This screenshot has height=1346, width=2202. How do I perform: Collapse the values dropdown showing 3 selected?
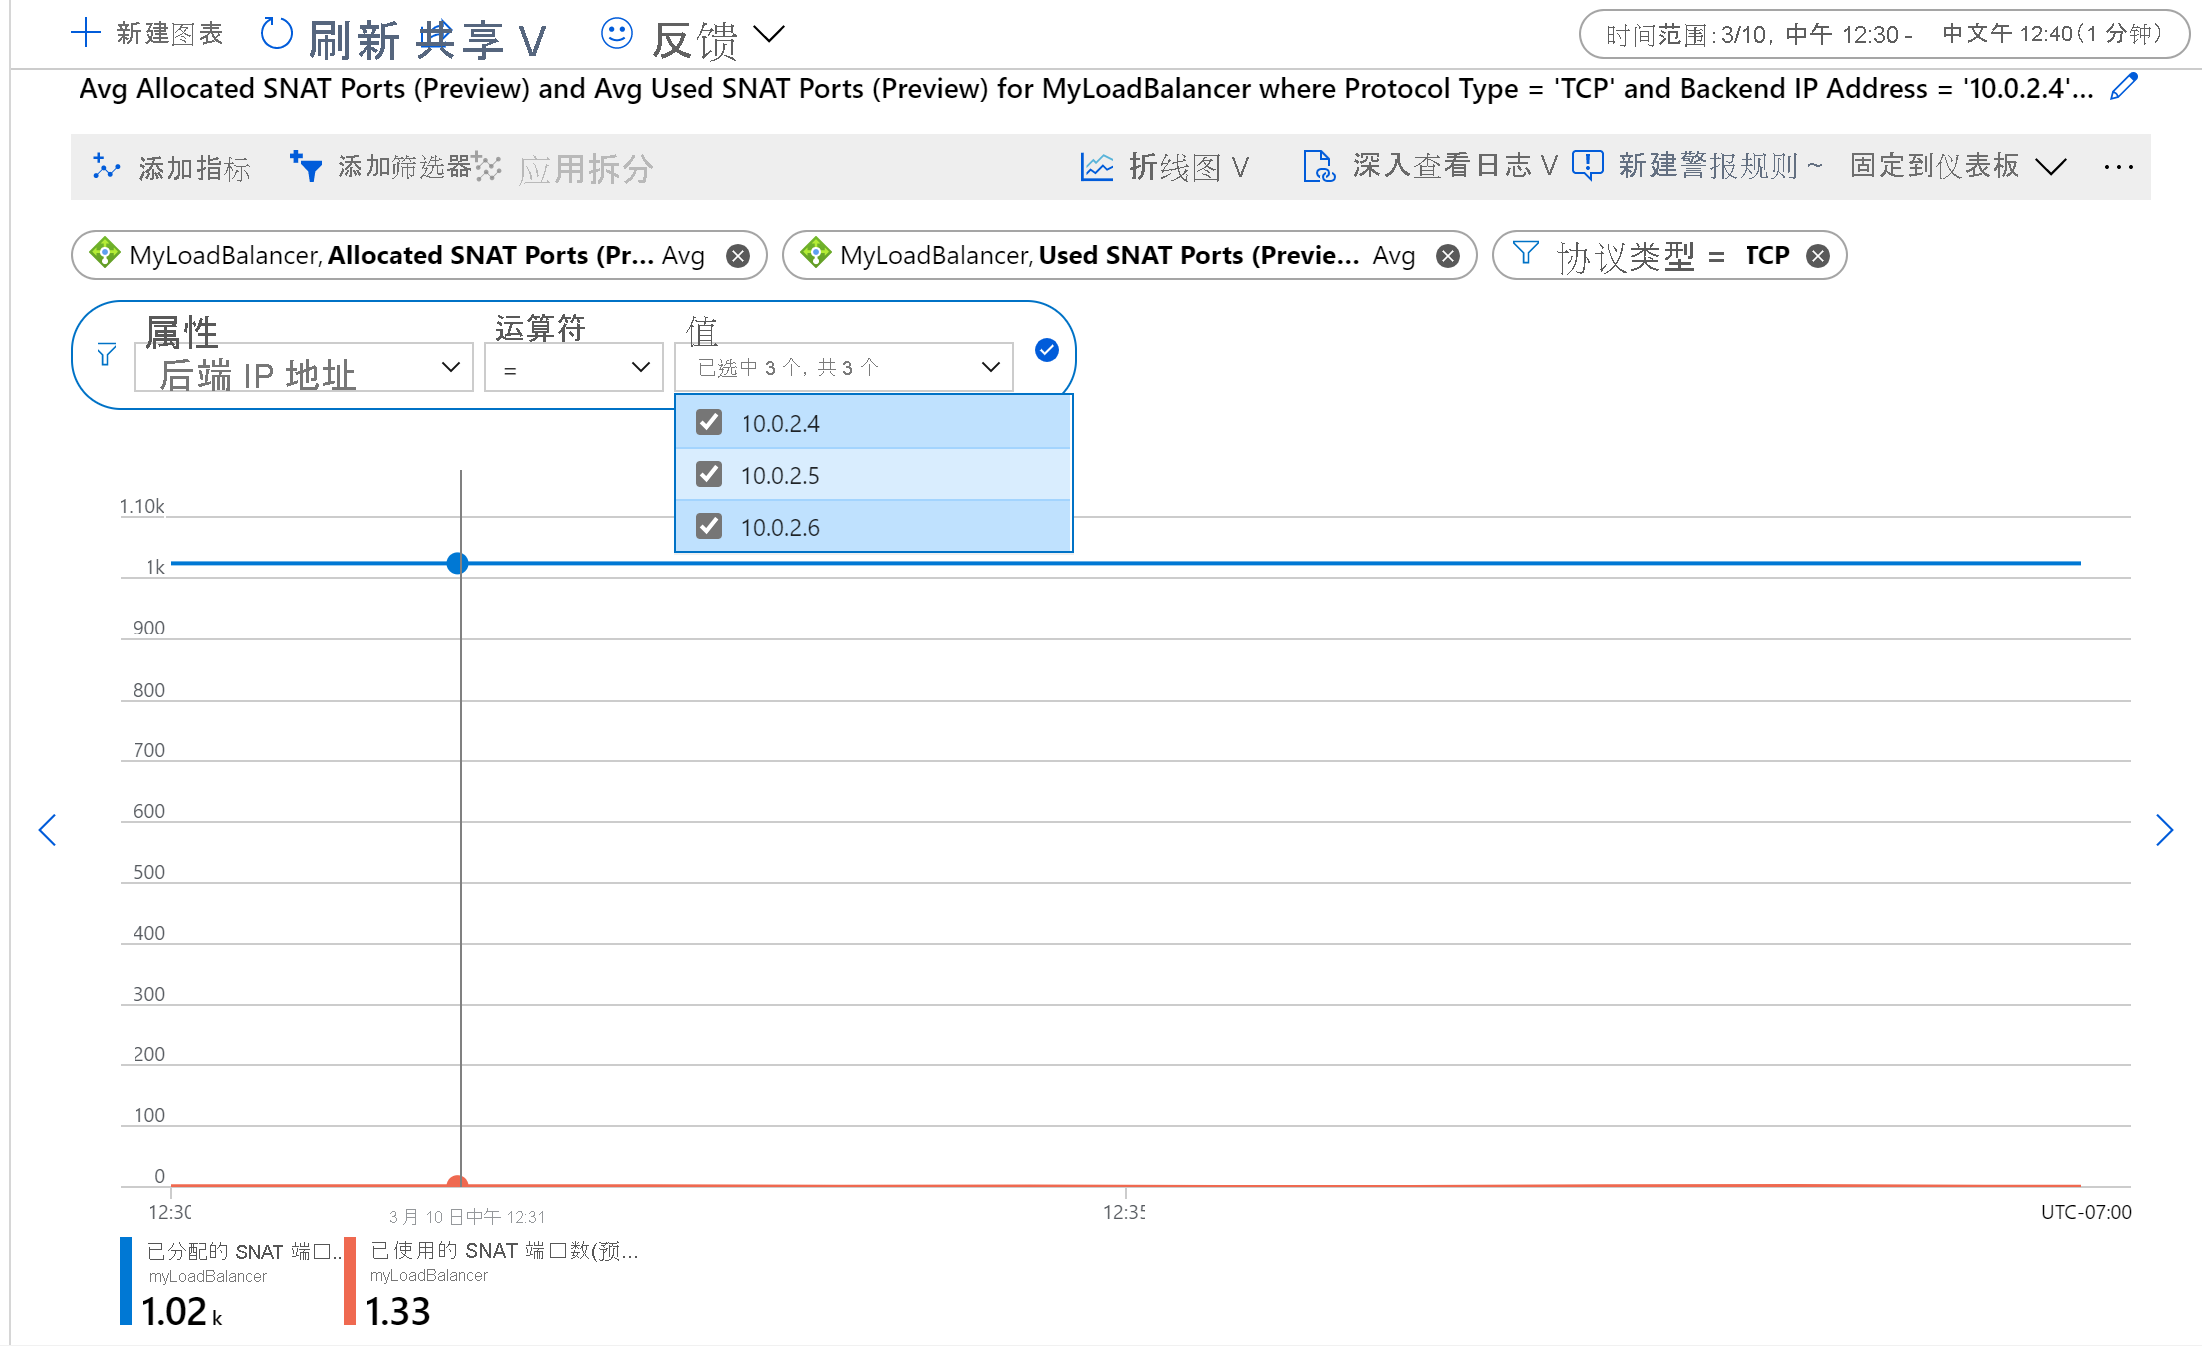(x=844, y=367)
